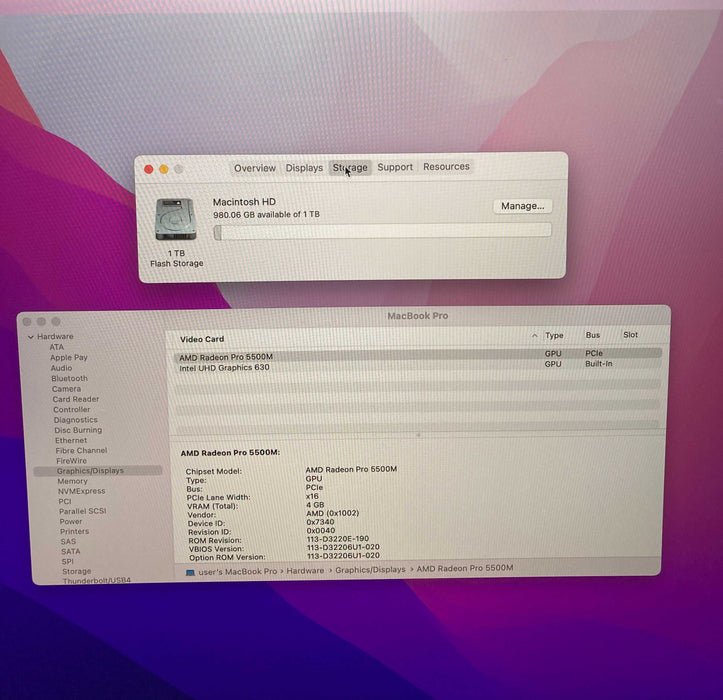This screenshot has height=700, width=723.
Task: Click user's MacBook Pro in path bar
Action: tap(237, 571)
